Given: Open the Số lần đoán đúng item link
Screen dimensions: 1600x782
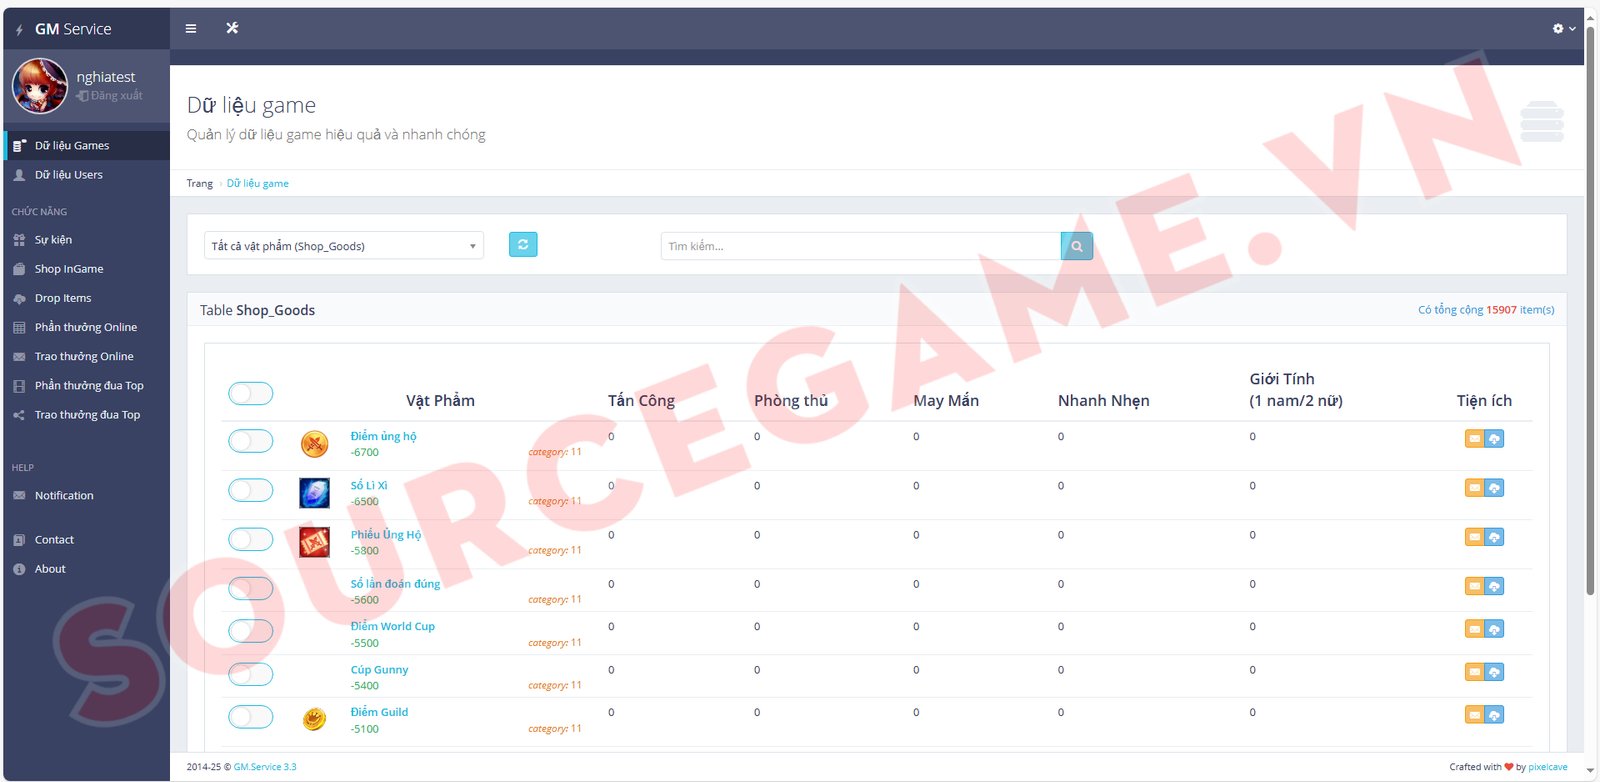Looking at the screenshot, I should (395, 584).
